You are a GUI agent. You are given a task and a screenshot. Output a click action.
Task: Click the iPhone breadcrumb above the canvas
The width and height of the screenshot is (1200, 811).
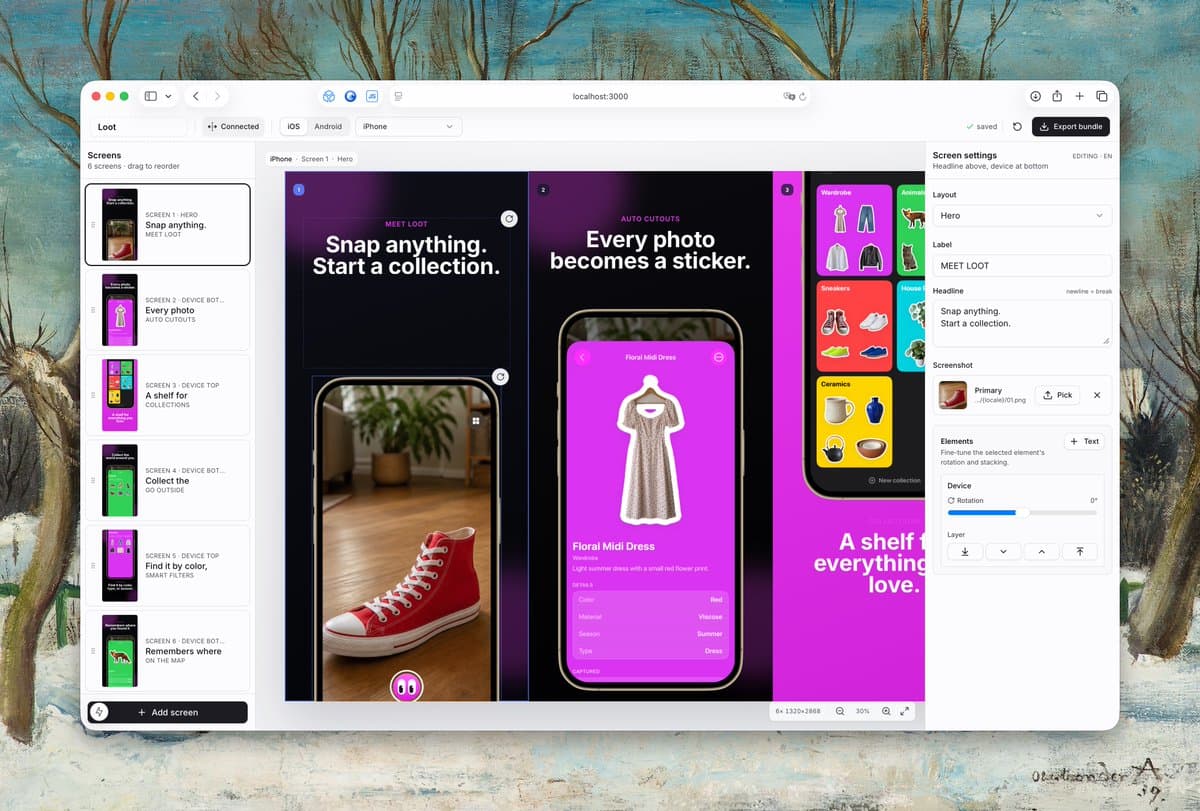281,159
